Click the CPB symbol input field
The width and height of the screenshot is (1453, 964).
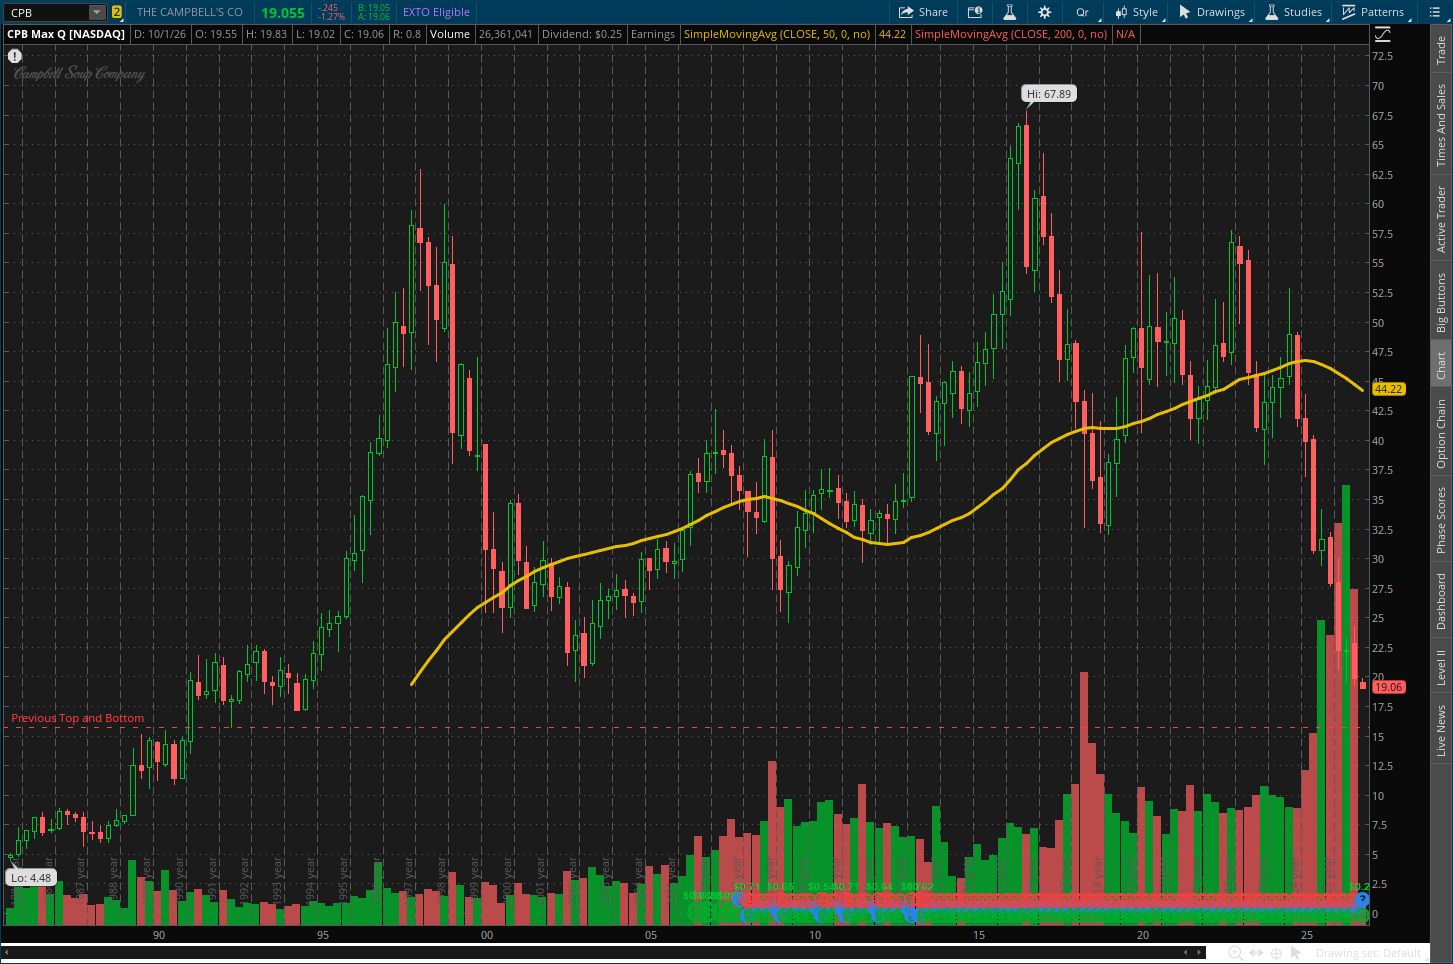coord(47,12)
